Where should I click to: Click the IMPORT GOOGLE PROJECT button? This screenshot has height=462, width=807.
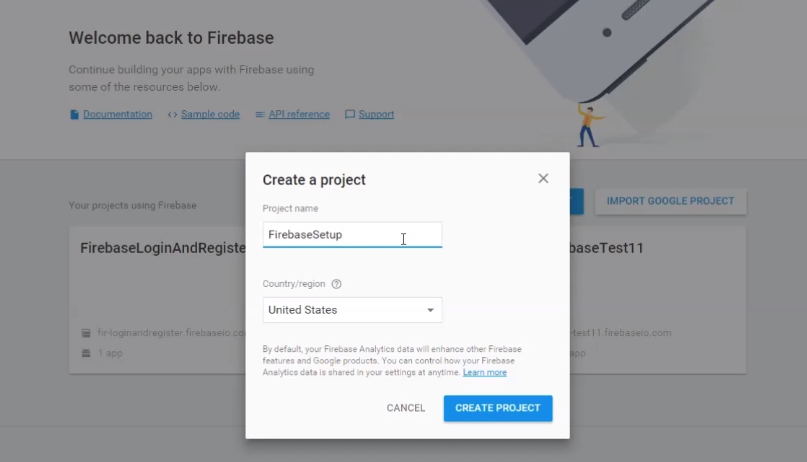pyautogui.click(x=670, y=201)
